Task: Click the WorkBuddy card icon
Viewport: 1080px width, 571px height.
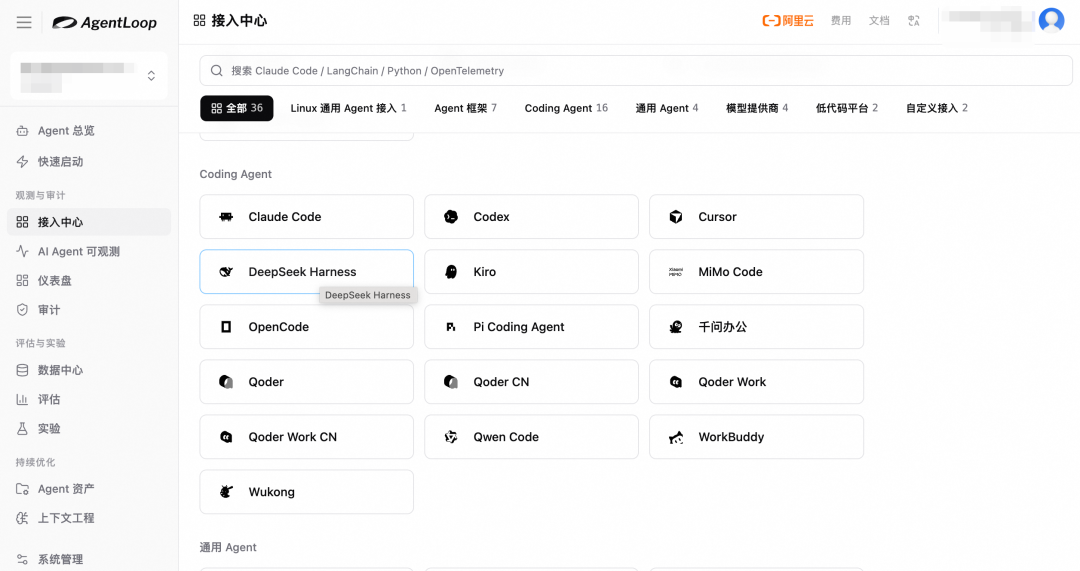Action: click(676, 437)
